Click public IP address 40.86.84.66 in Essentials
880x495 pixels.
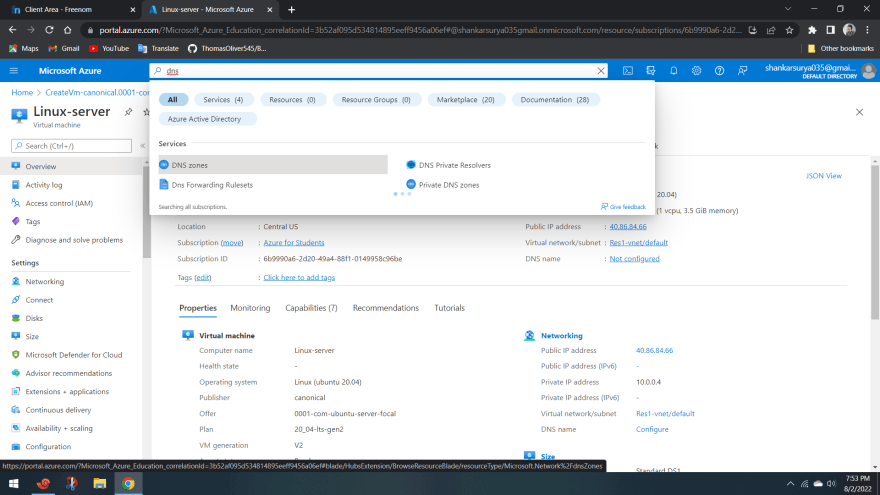[x=628, y=227]
